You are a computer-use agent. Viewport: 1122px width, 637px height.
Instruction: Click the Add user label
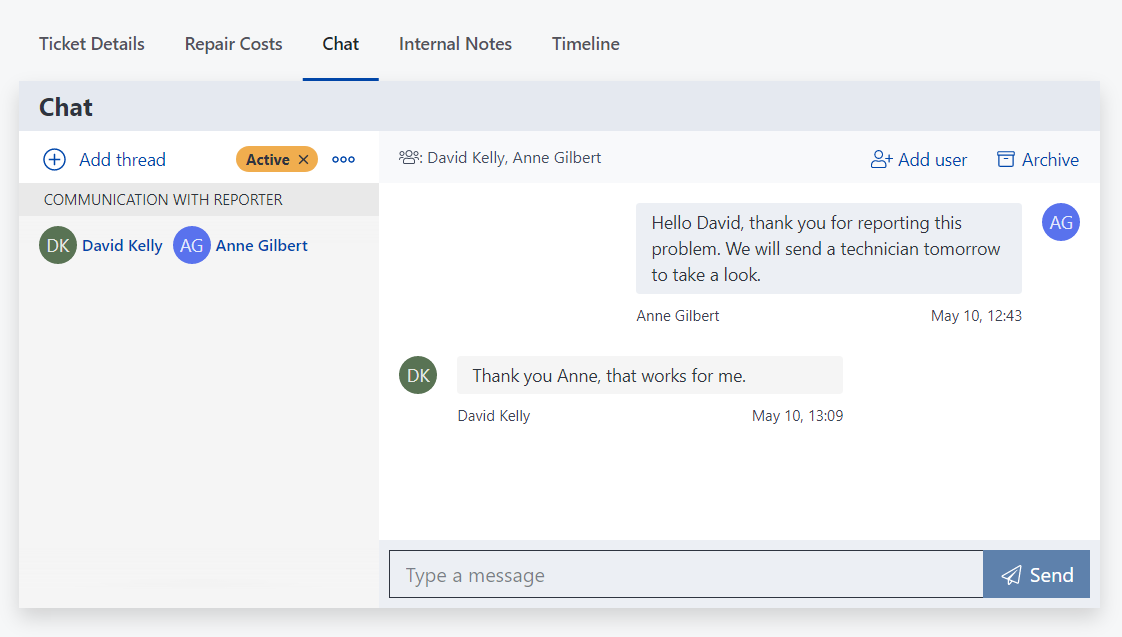(x=932, y=160)
